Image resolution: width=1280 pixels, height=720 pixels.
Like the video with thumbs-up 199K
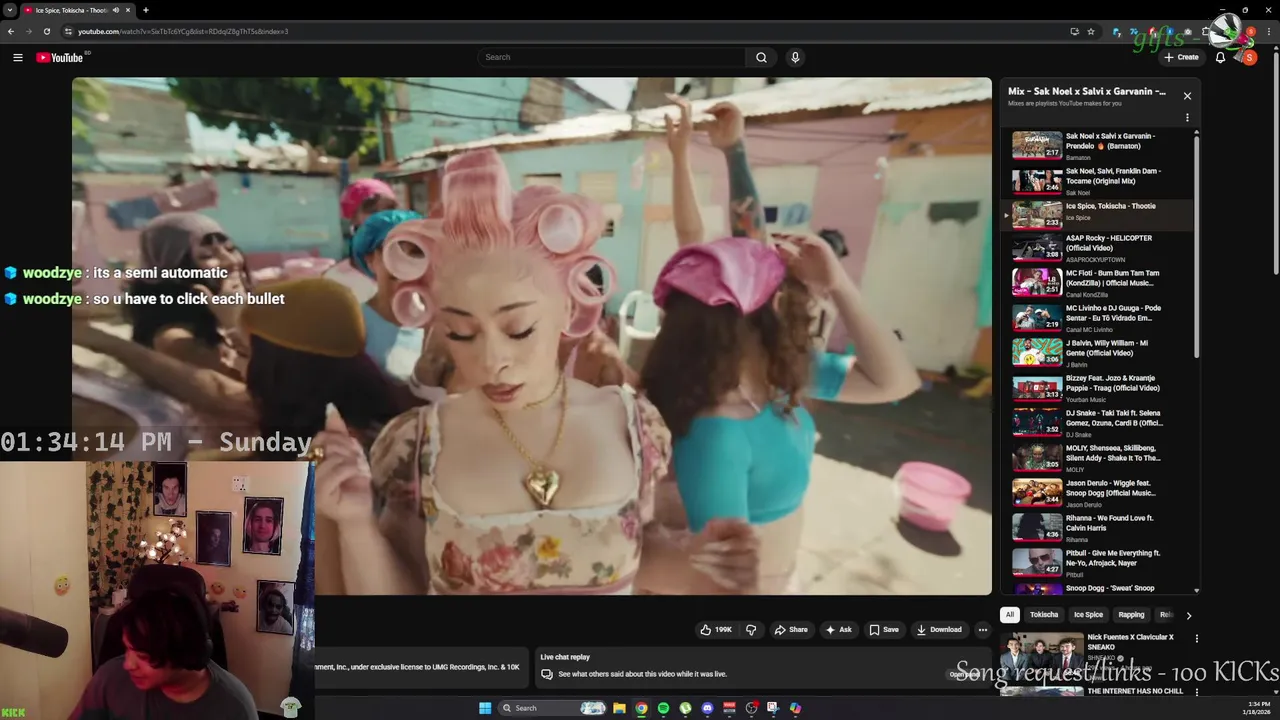click(715, 630)
